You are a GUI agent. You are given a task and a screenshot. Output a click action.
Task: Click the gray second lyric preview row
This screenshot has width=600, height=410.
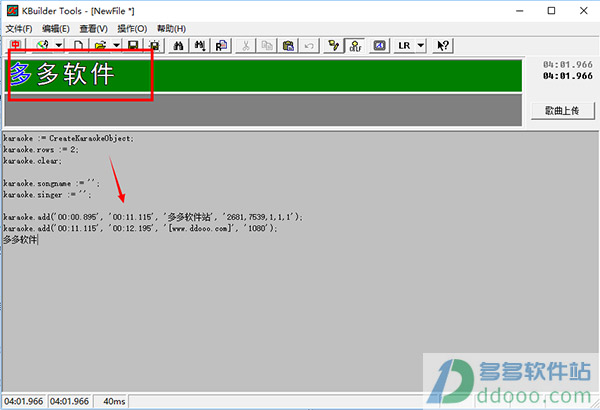point(263,110)
